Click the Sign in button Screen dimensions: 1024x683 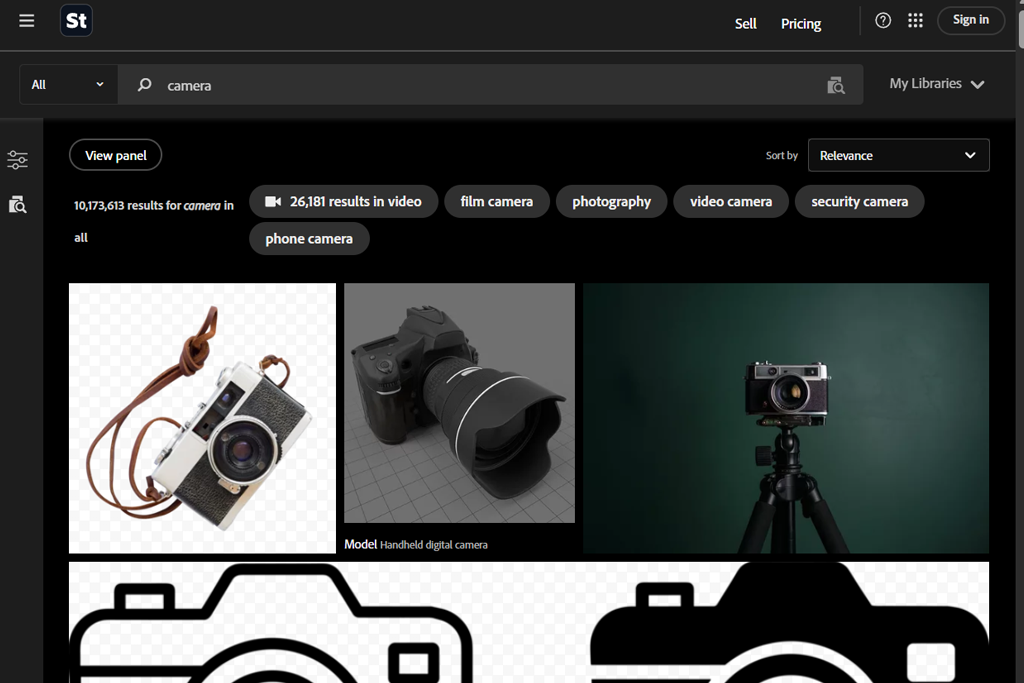(970, 20)
